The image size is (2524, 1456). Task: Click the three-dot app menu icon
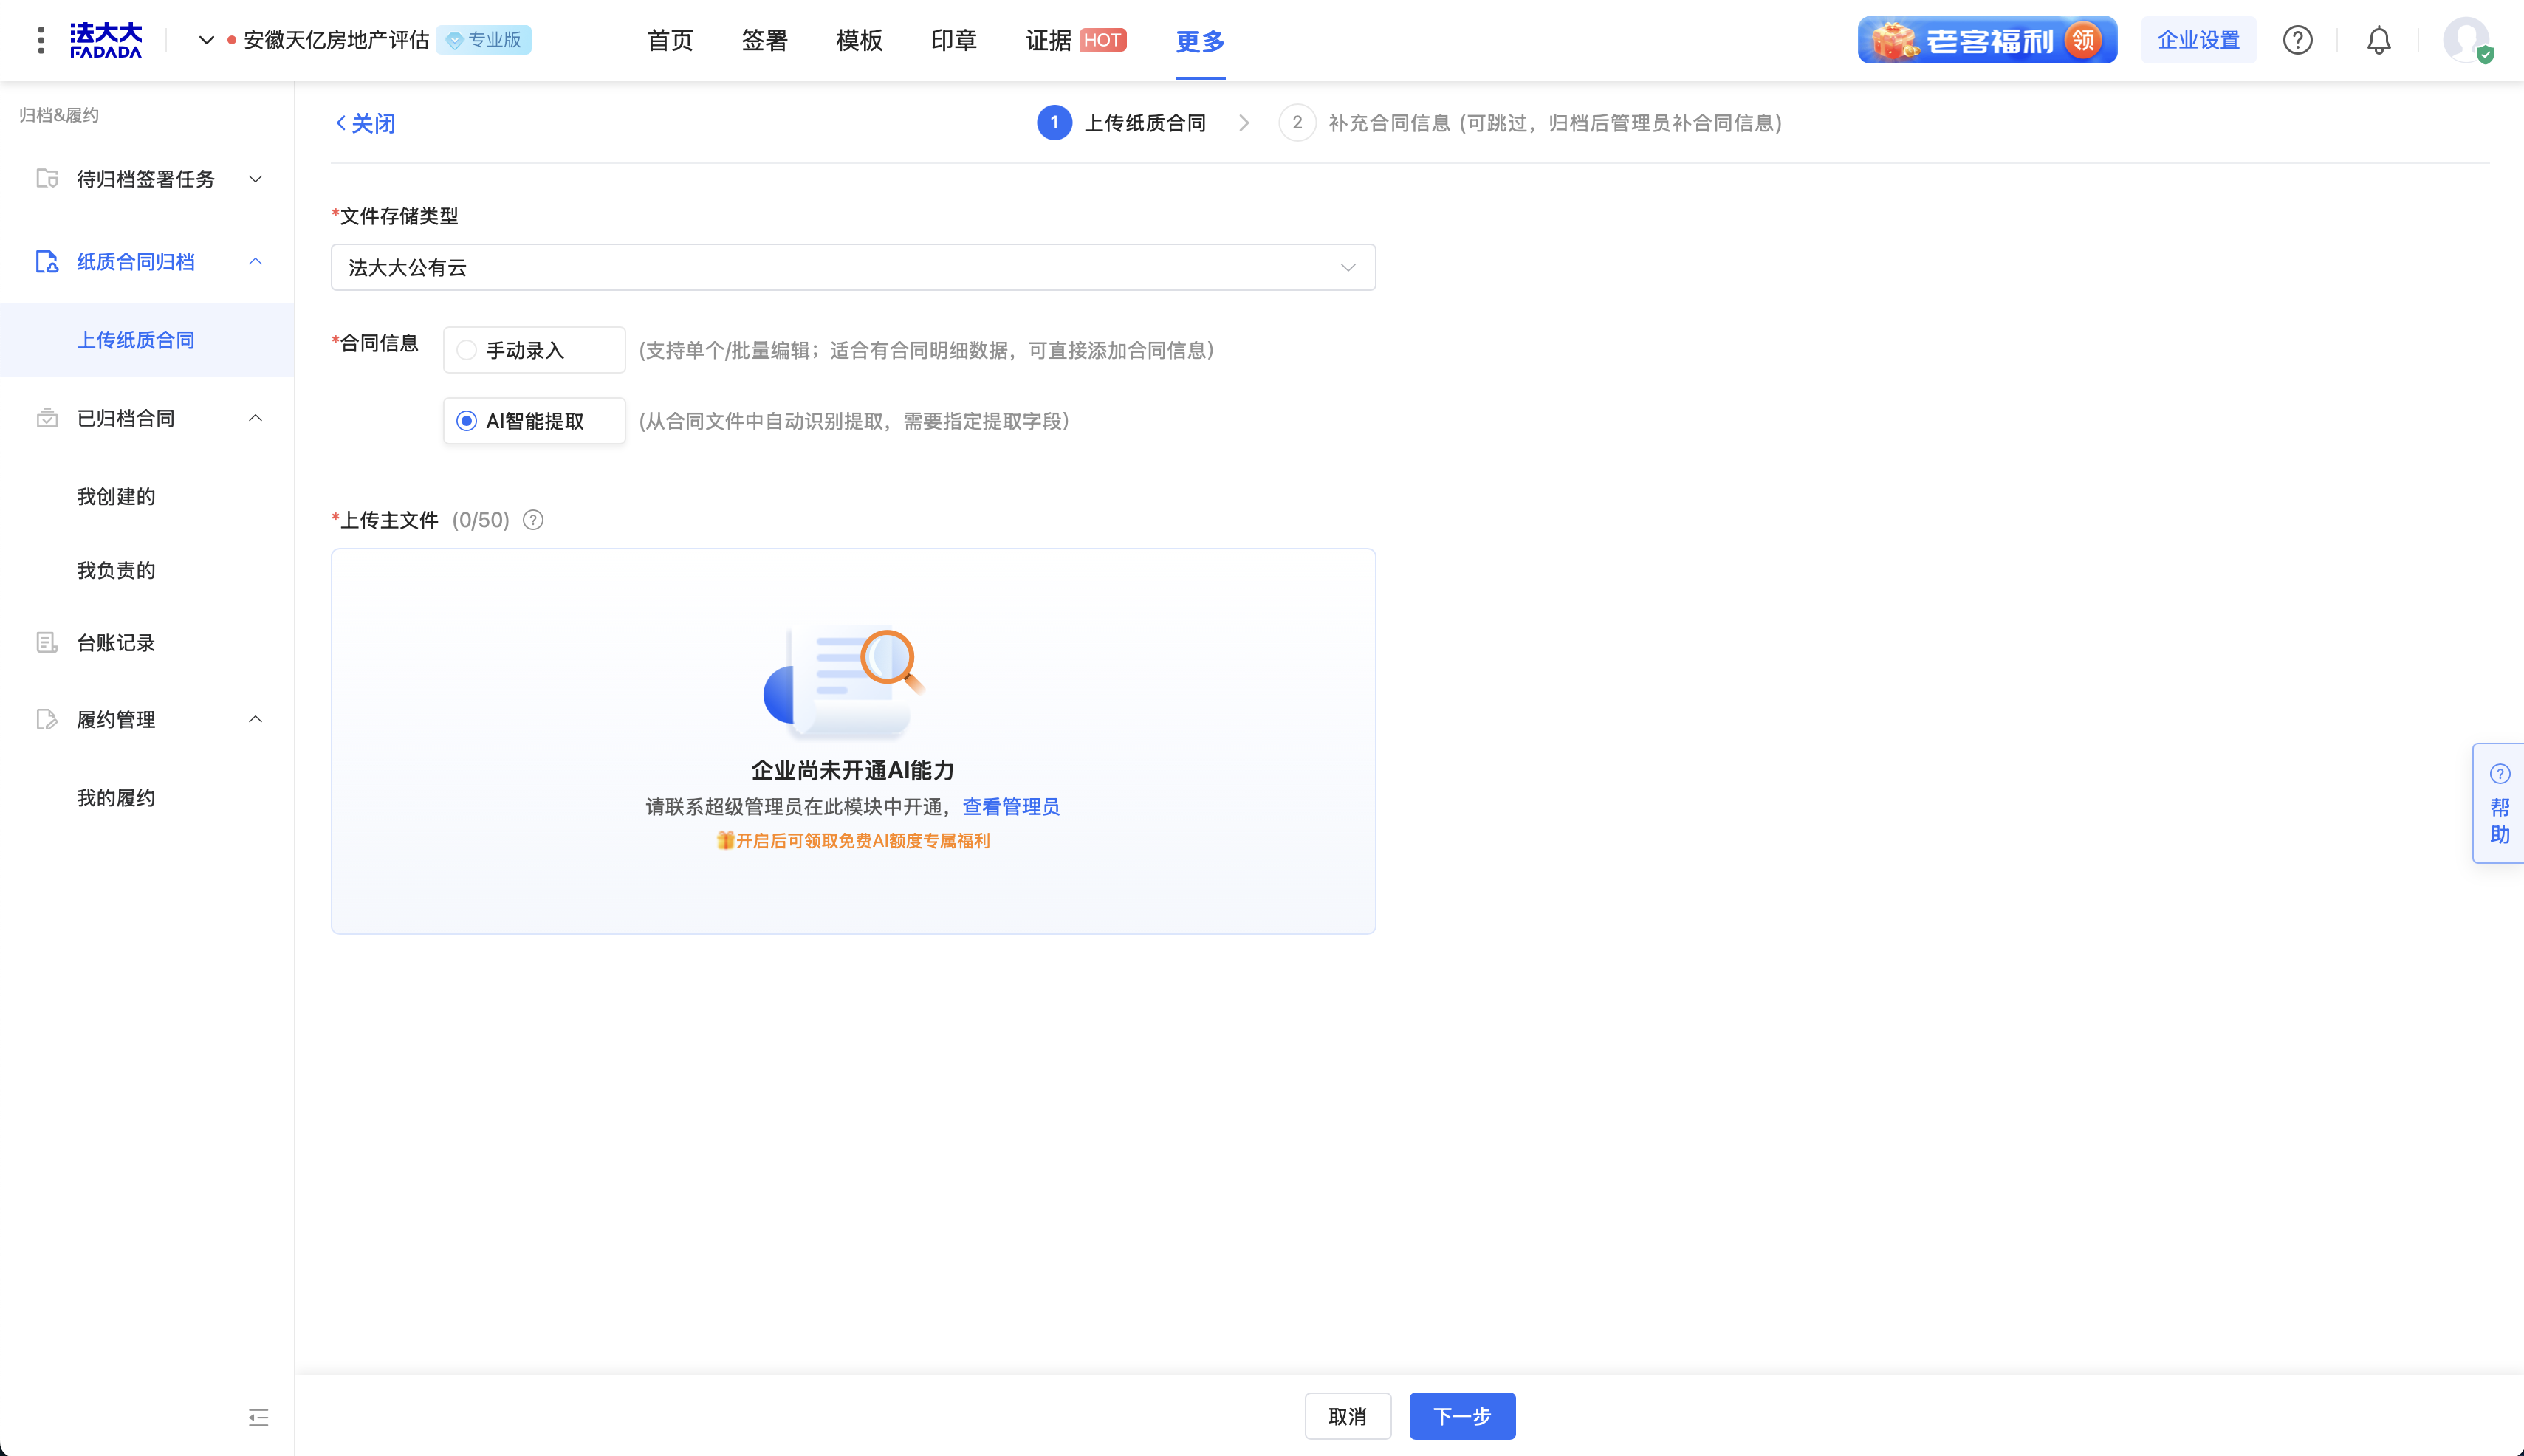point(41,40)
